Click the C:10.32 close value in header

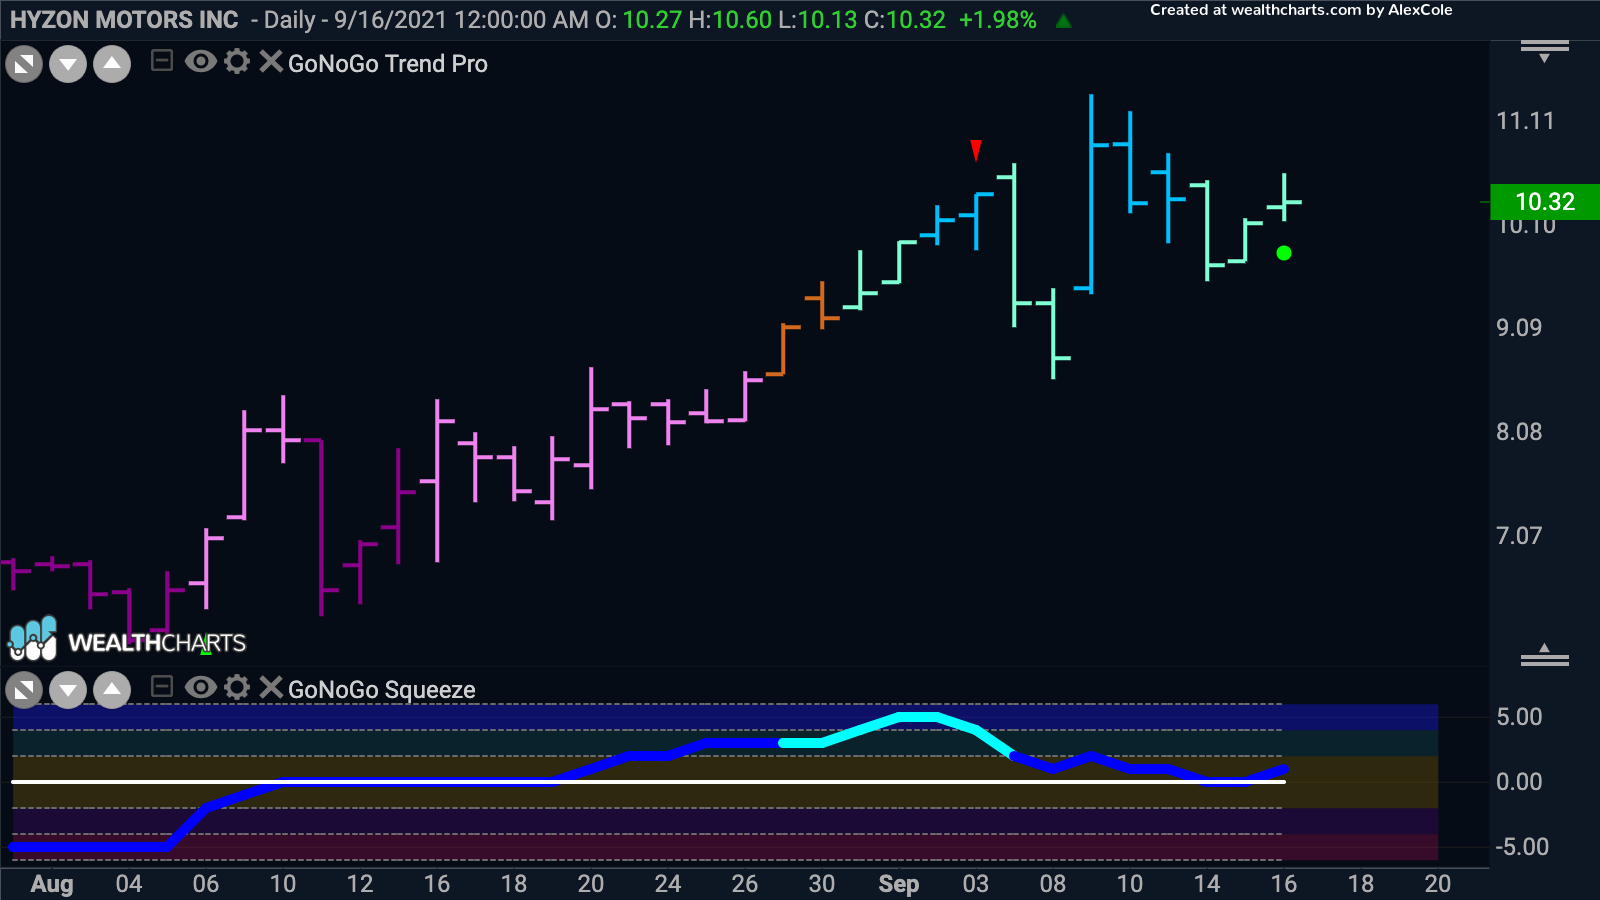pos(905,20)
